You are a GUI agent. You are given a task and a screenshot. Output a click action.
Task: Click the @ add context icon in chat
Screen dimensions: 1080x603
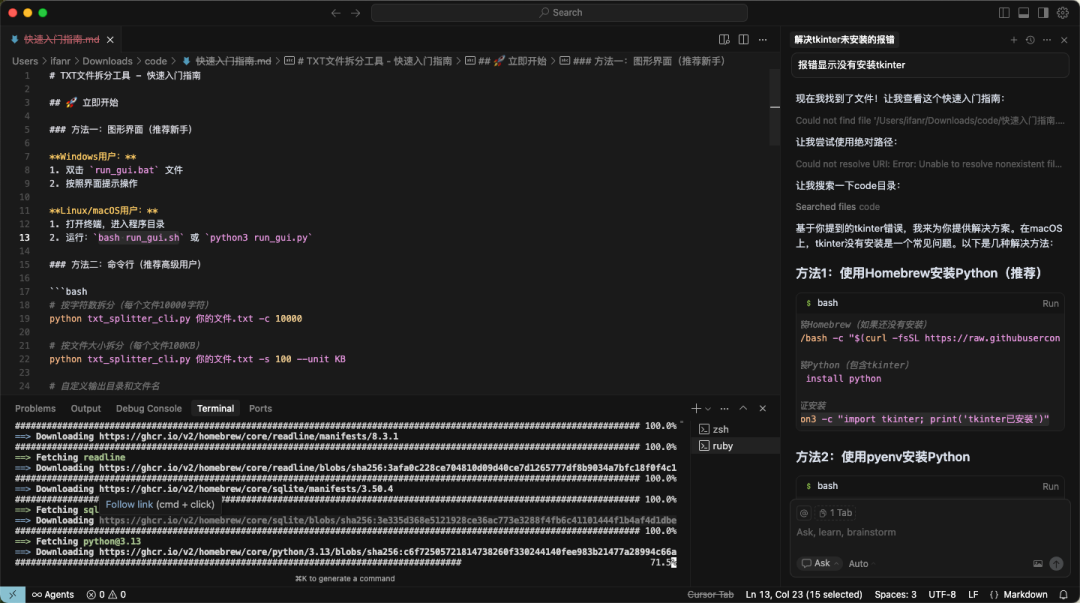[804, 513]
